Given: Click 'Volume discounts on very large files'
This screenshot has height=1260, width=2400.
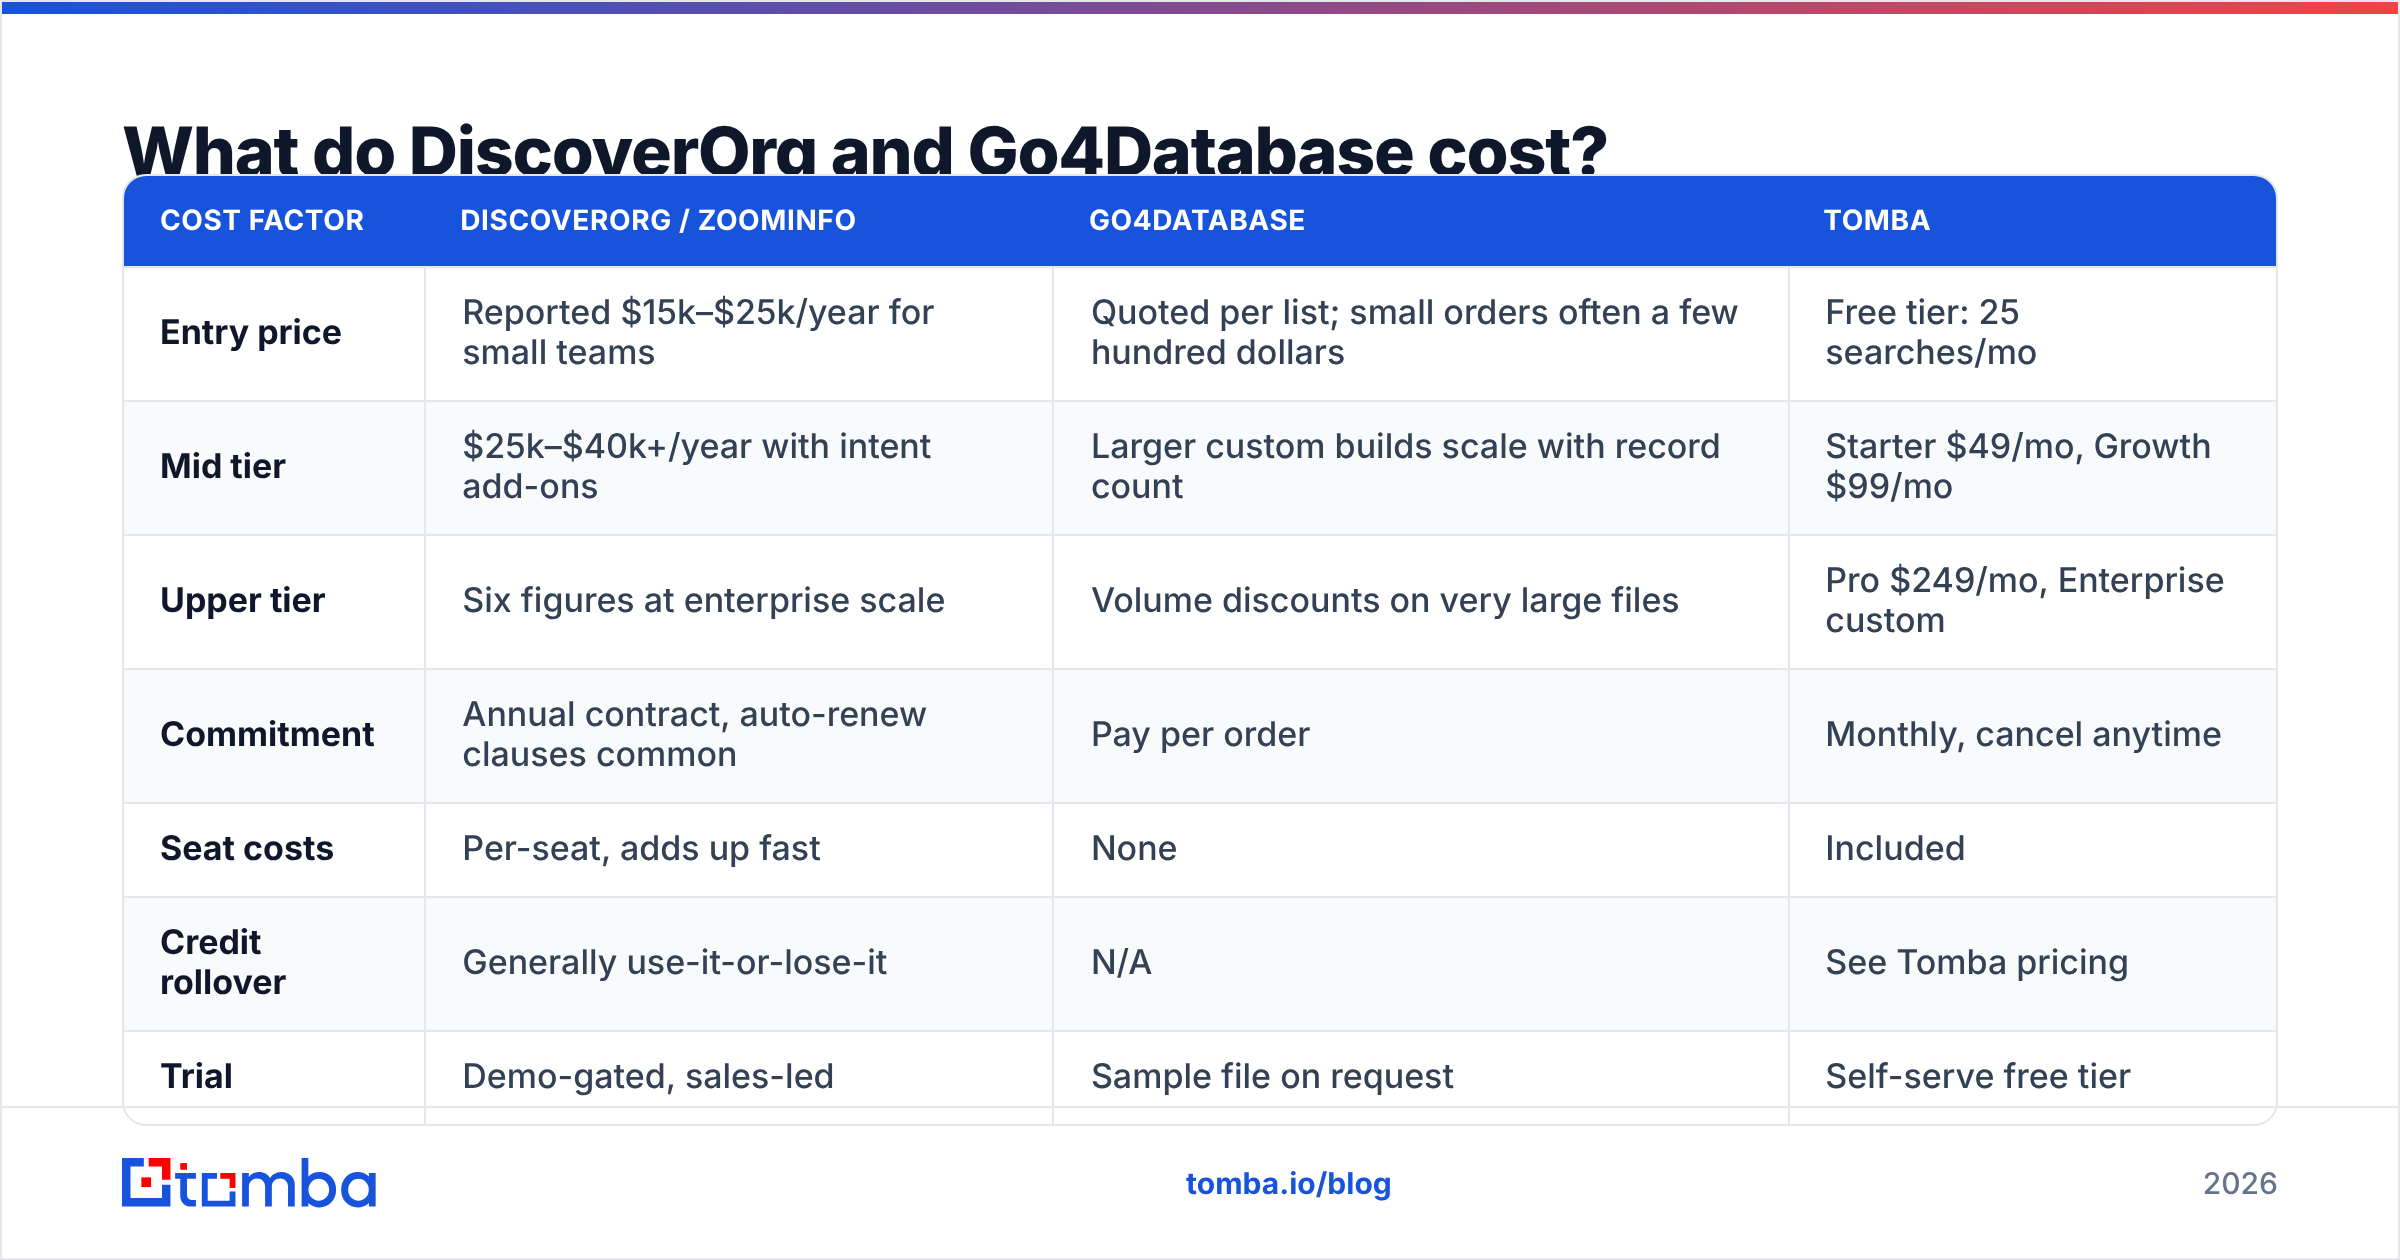Looking at the screenshot, I should tap(1385, 600).
